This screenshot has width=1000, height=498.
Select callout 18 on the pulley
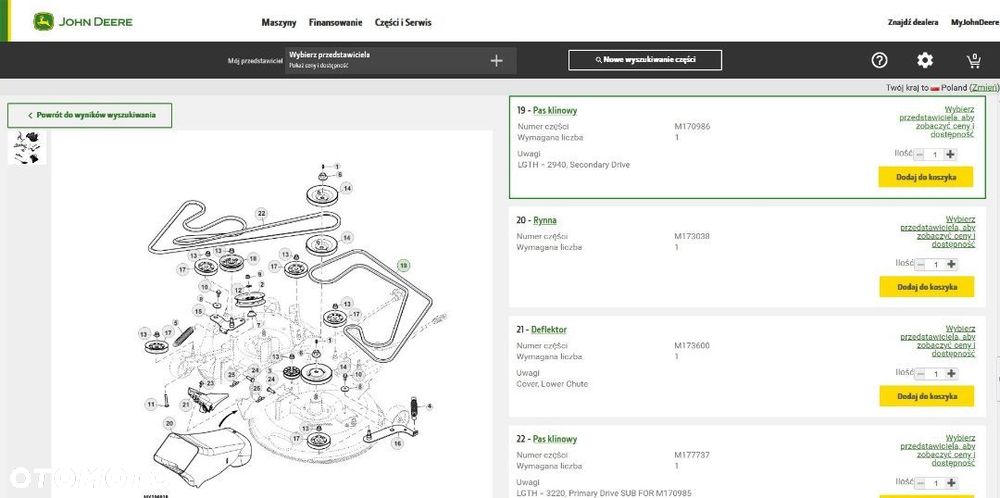click(253, 258)
